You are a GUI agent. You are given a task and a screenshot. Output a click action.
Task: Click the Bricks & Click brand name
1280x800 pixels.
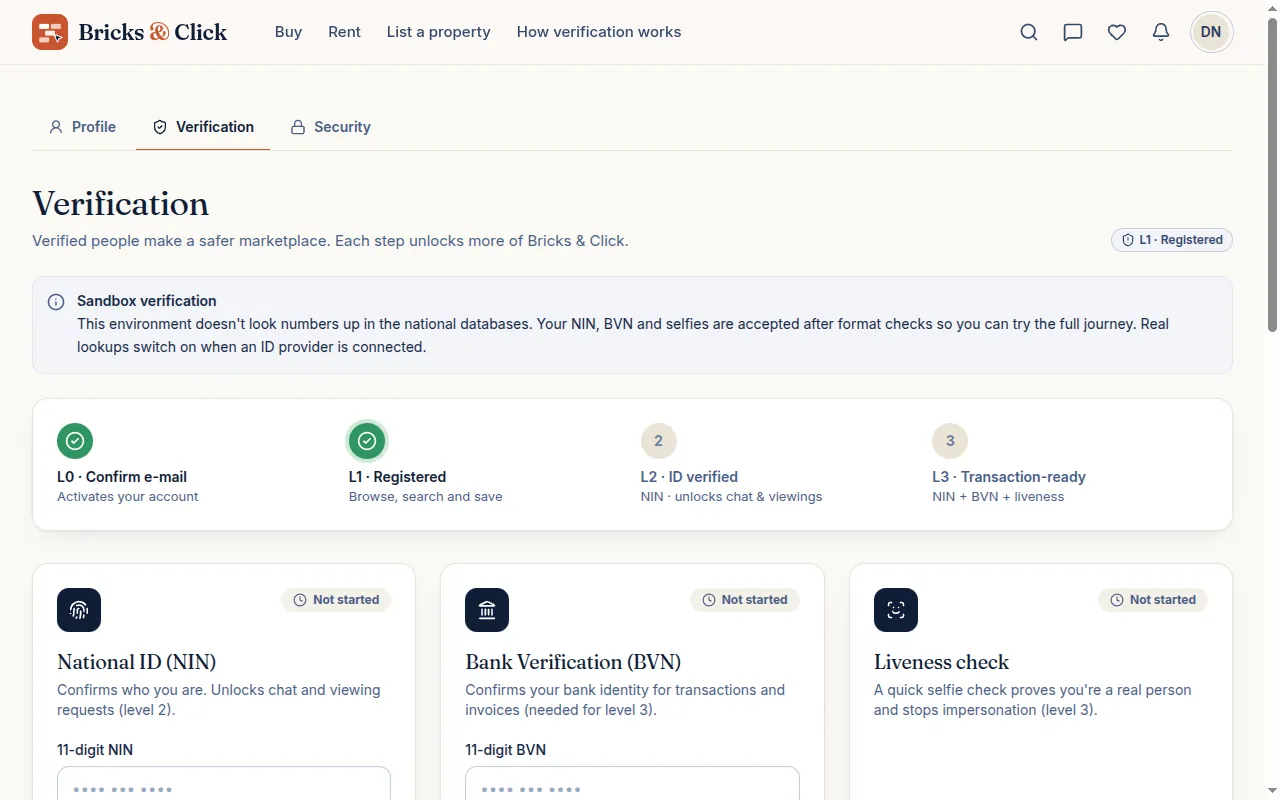click(153, 32)
